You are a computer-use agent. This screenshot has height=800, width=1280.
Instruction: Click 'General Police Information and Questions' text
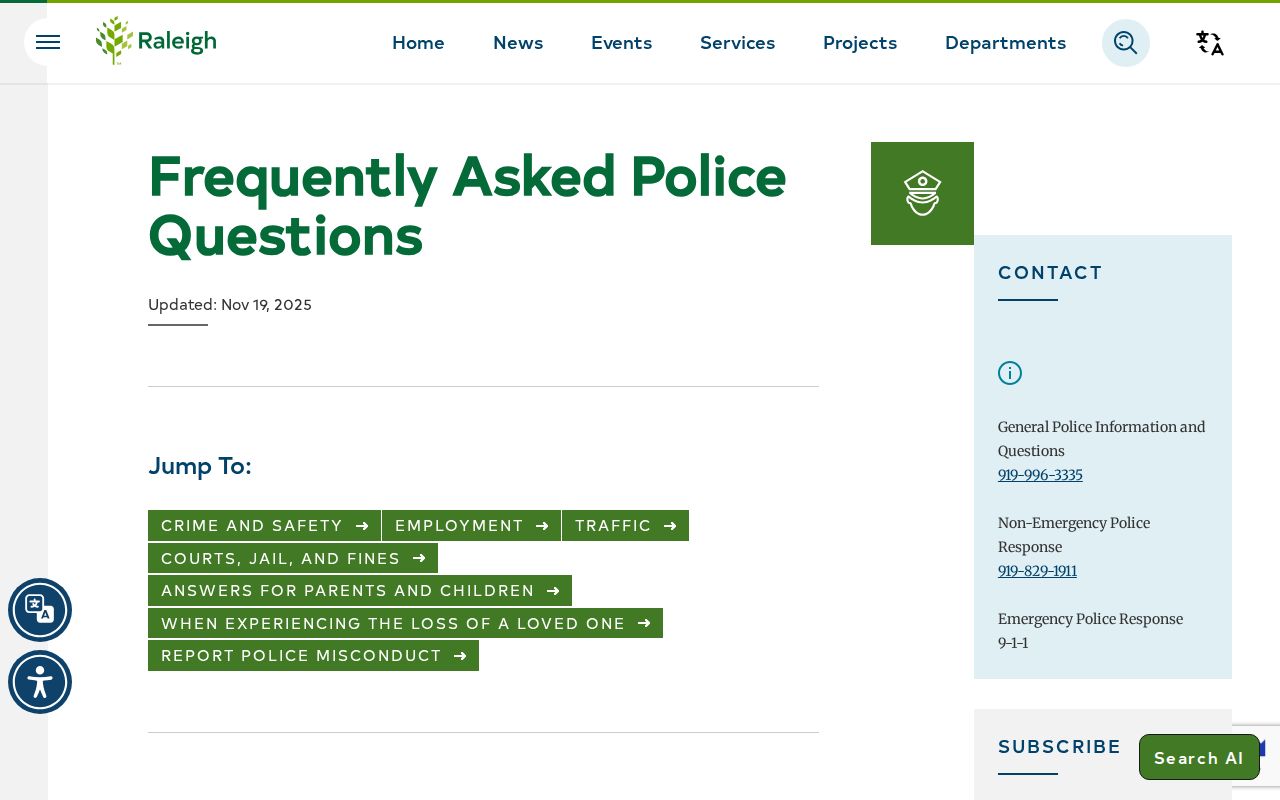(x=1102, y=439)
